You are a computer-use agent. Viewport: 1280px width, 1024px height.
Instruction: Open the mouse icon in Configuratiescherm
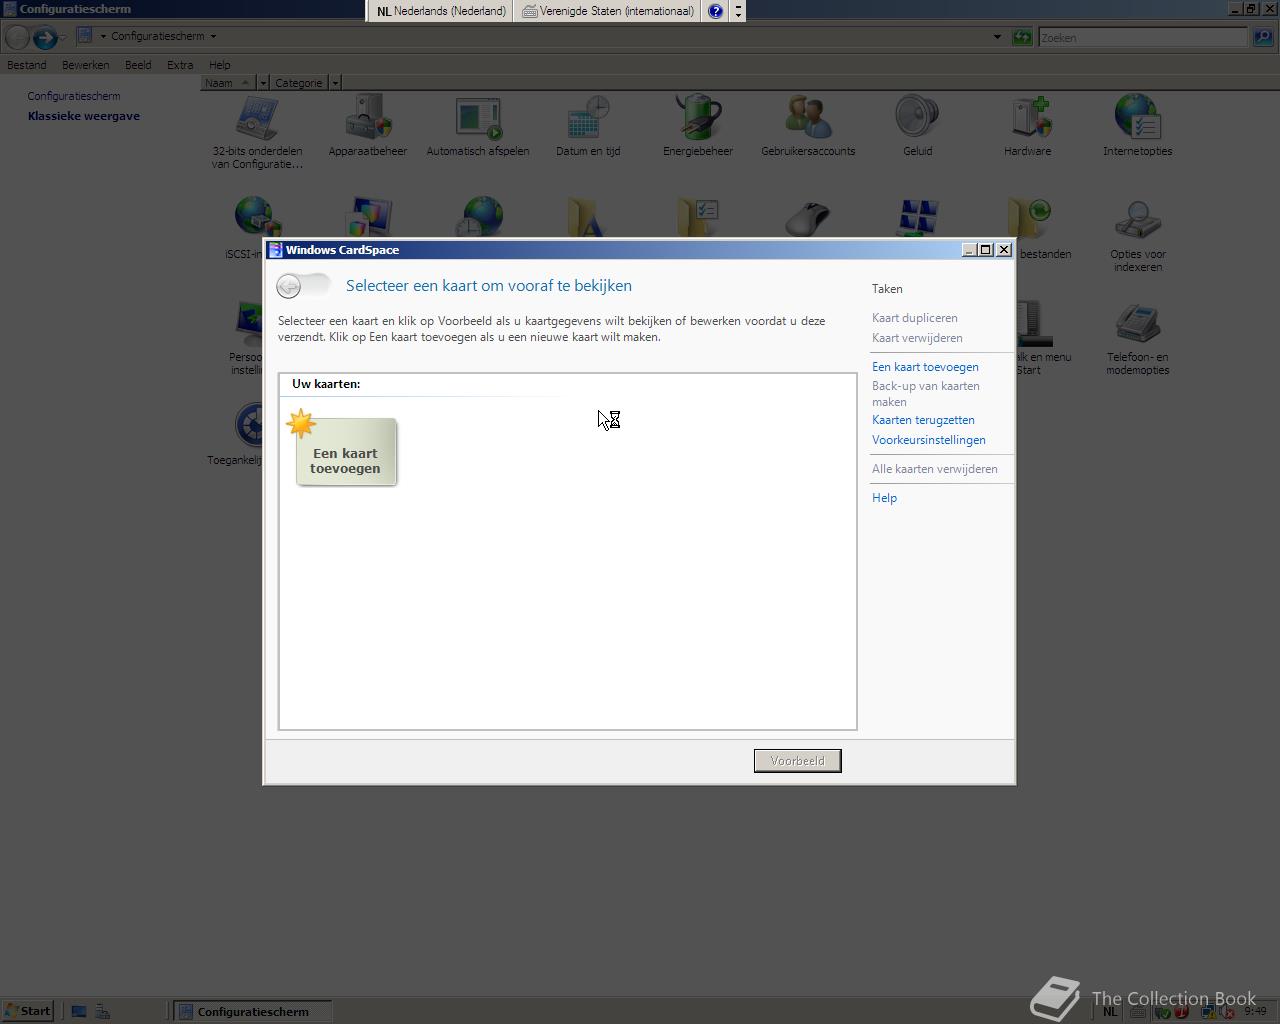(808, 217)
